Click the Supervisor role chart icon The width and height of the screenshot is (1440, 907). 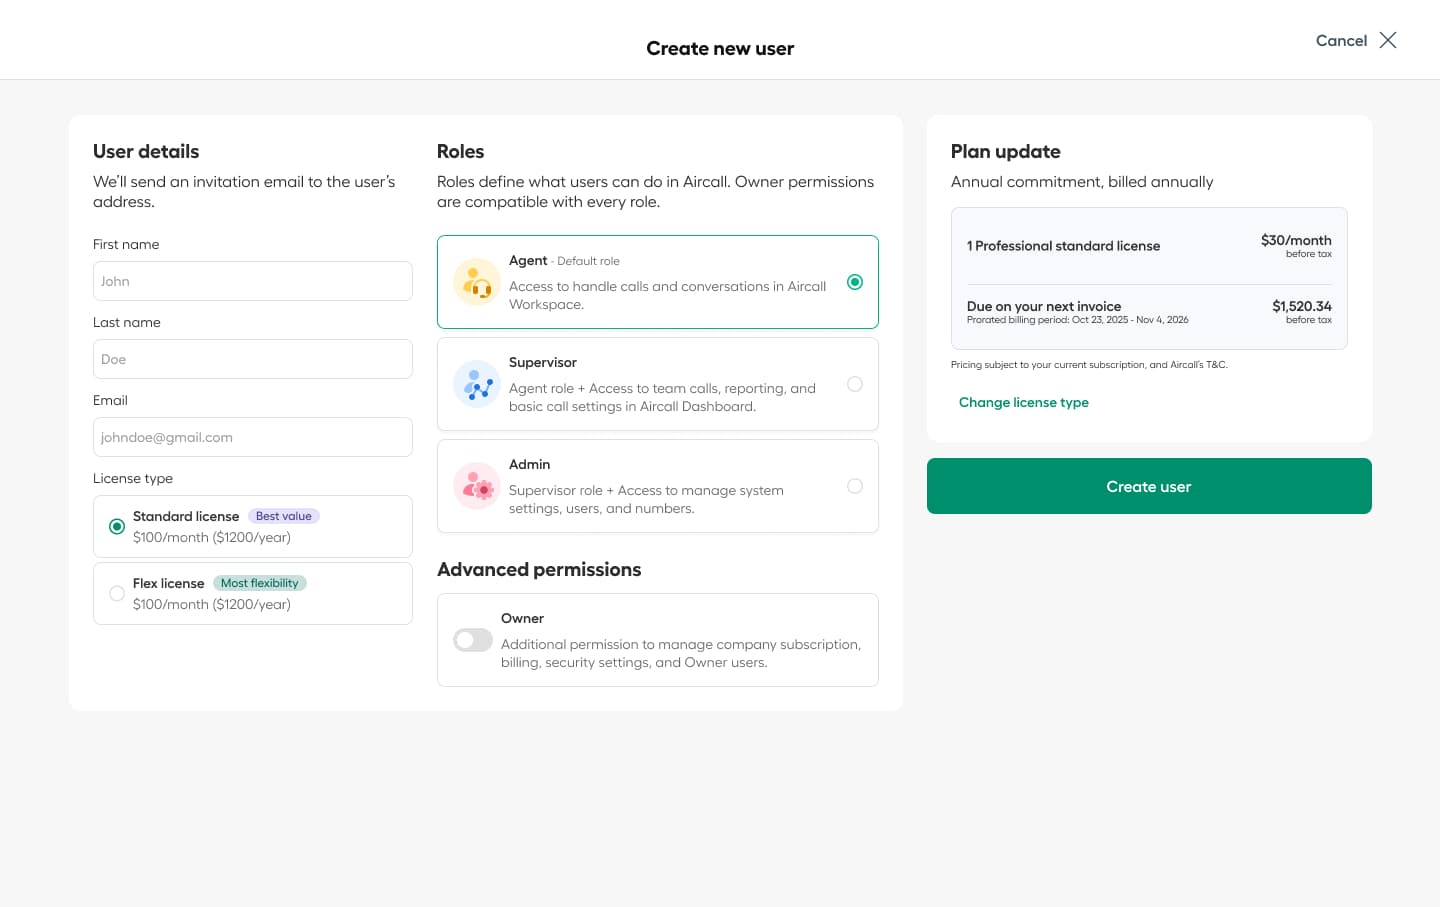[477, 384]
